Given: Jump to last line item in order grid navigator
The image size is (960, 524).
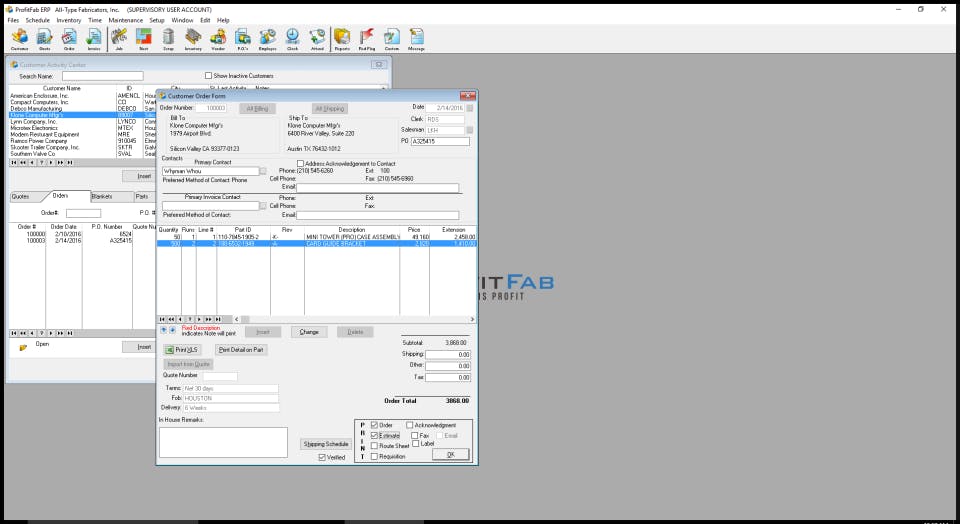Looking at the screenshot, I should click(x=218, y=320).
